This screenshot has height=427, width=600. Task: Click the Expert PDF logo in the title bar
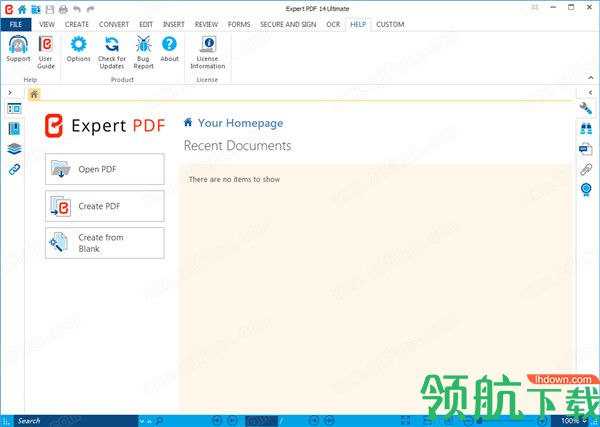point(8,9)
